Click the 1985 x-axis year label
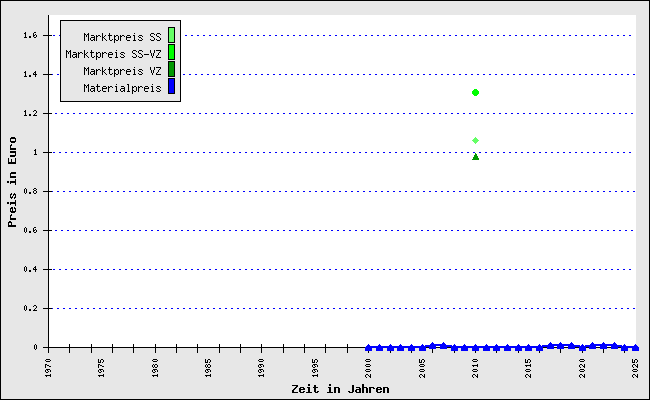The image size is (650, 400). 209,368
